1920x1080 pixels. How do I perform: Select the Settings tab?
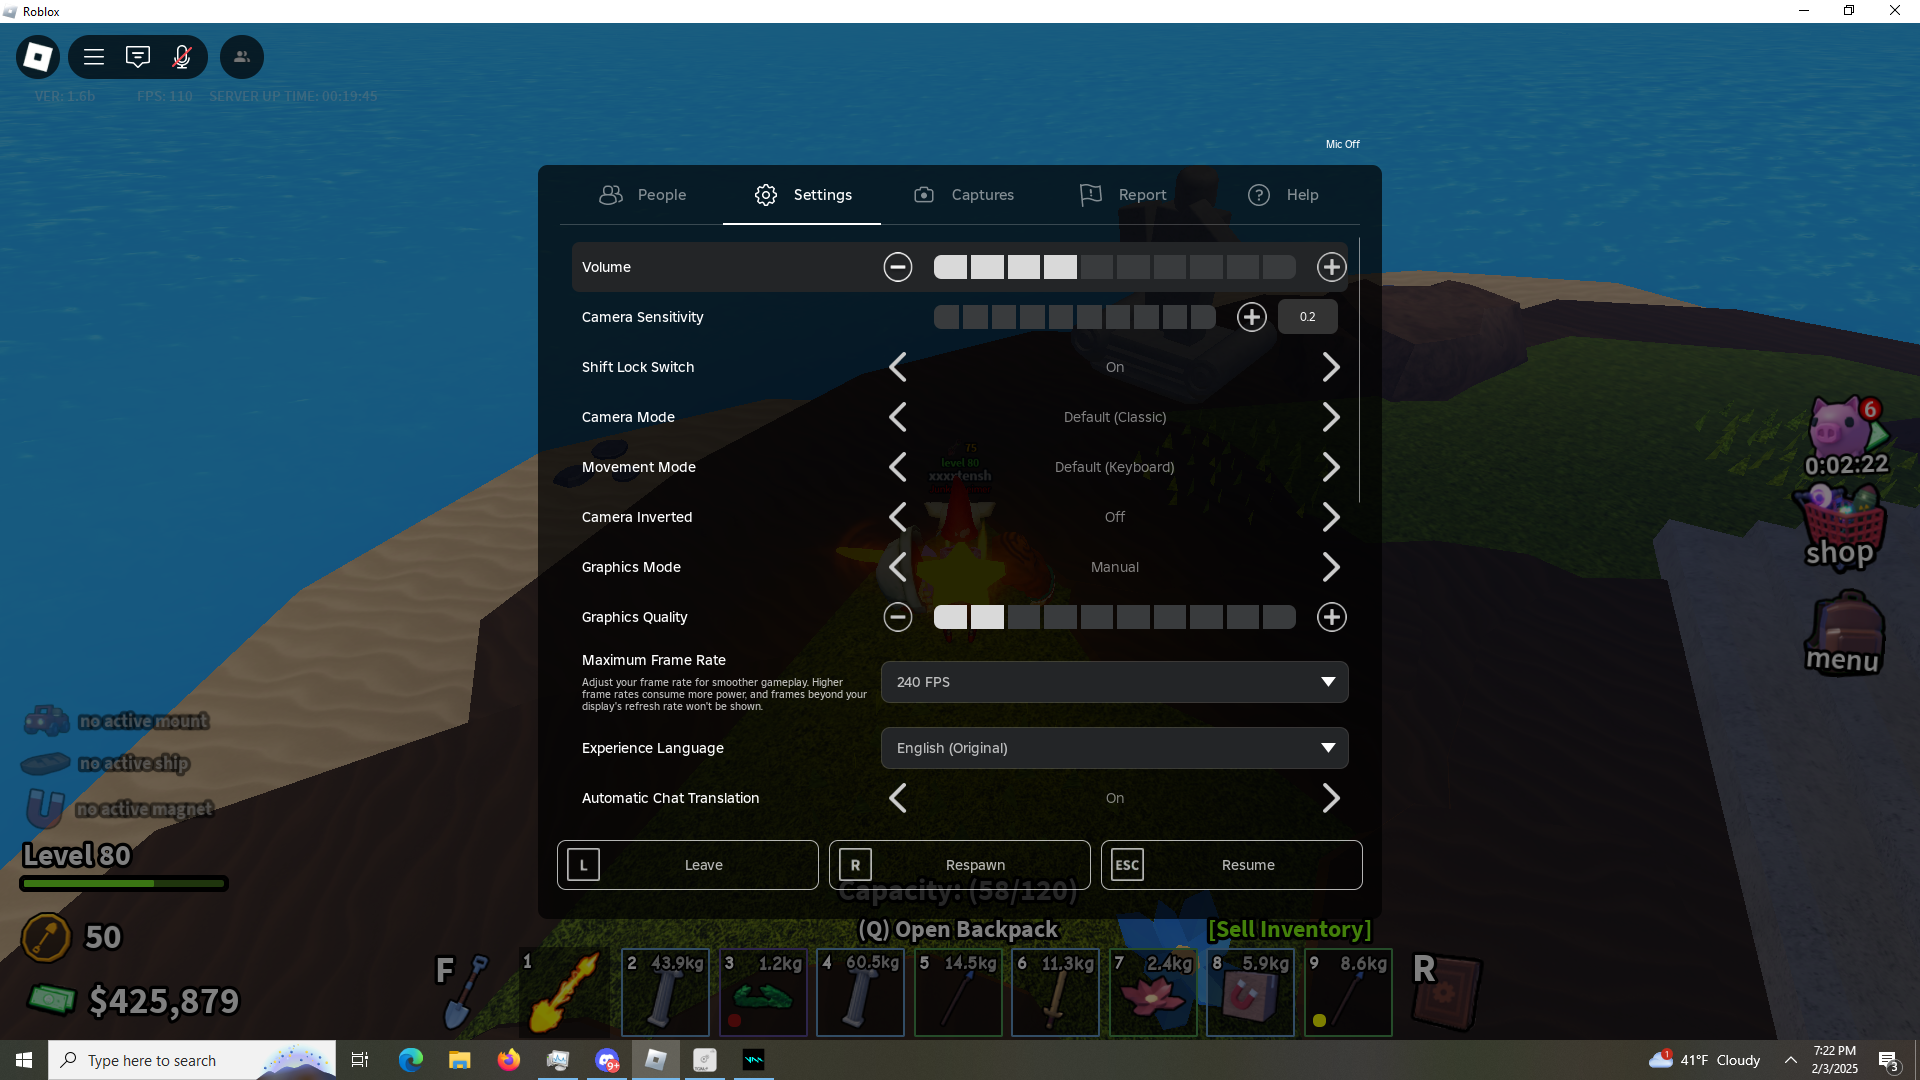pyautogui.click(x=802, y=195)
